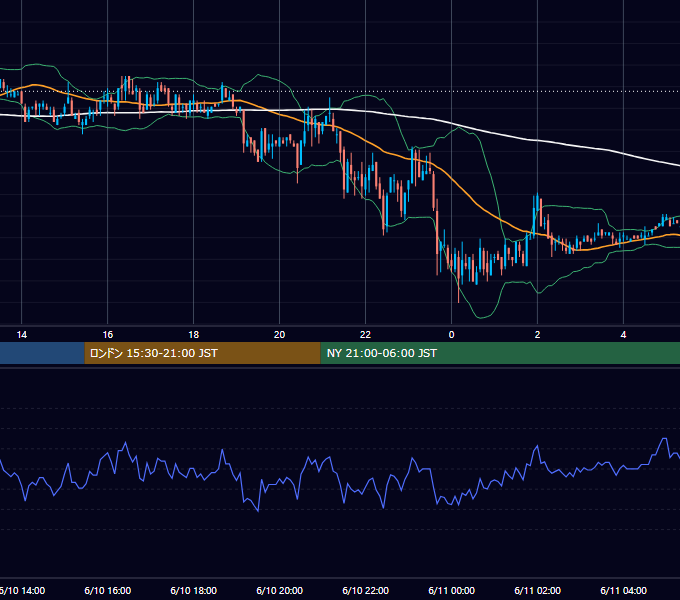Click the blue Tokyo session bar segment
Image resolution: width=680 pixels, height=600 pixels.
point(42,353)
